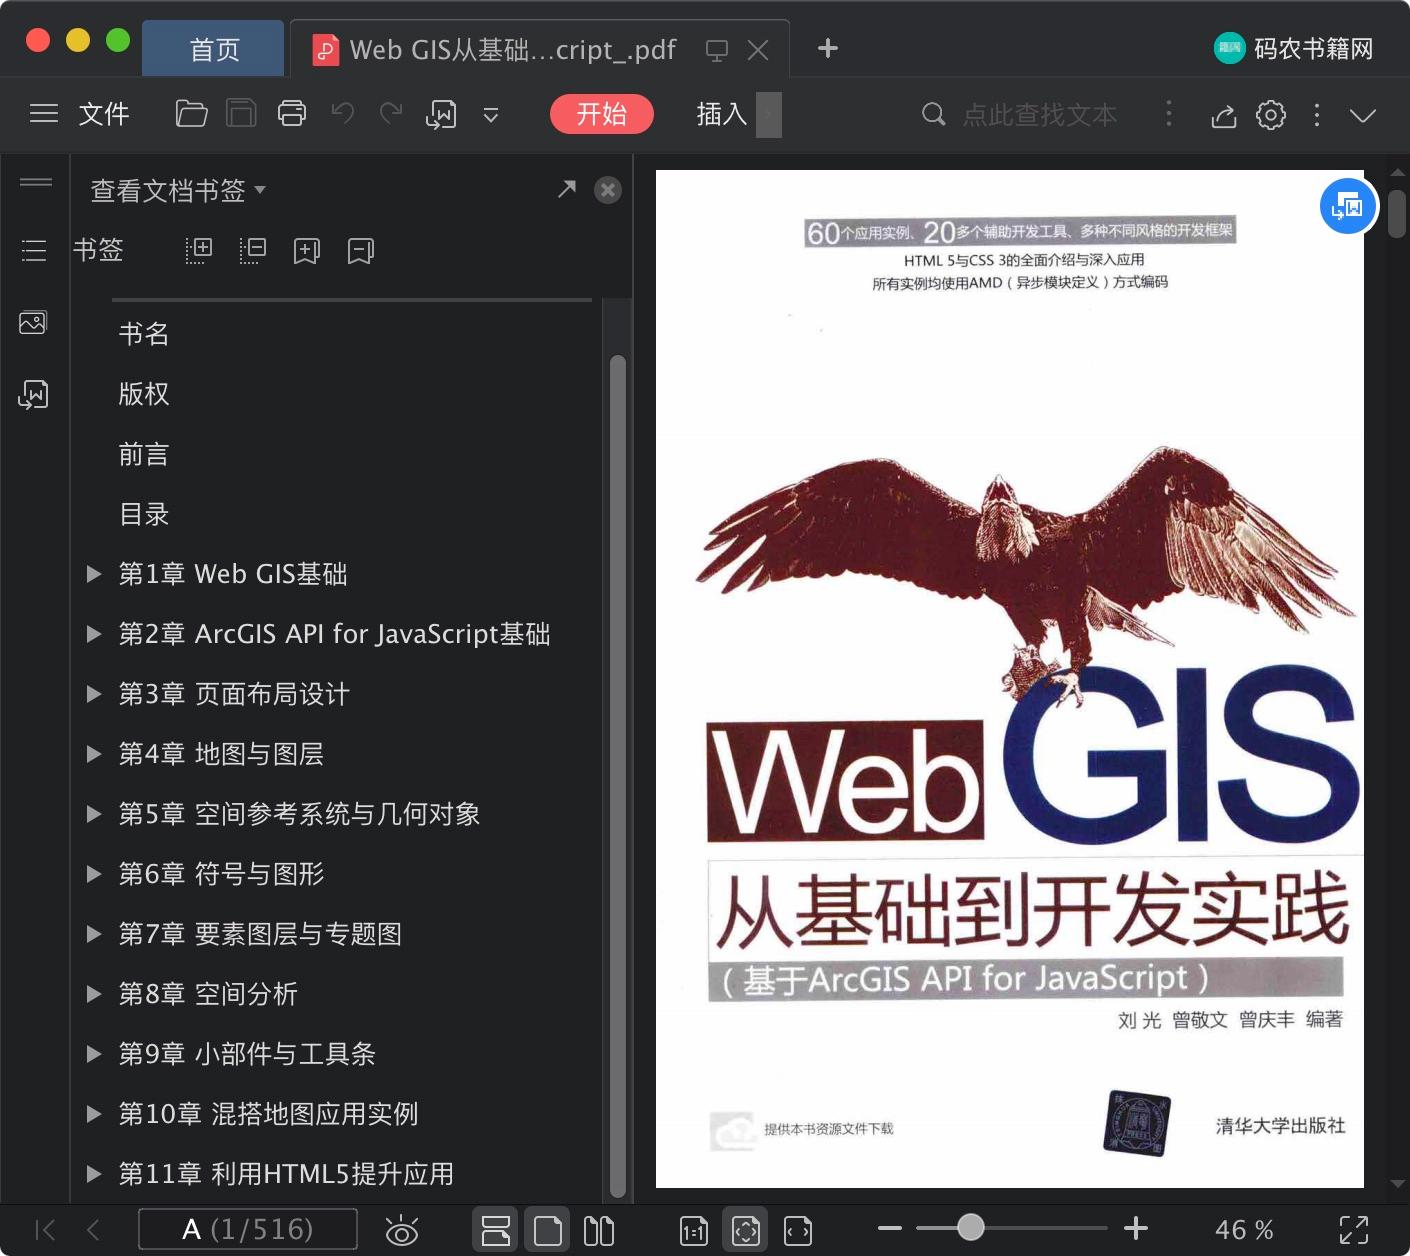1410x1256 pixels.
Task: Click the expand all bookmarks icon
Action: tap(199, 250)
